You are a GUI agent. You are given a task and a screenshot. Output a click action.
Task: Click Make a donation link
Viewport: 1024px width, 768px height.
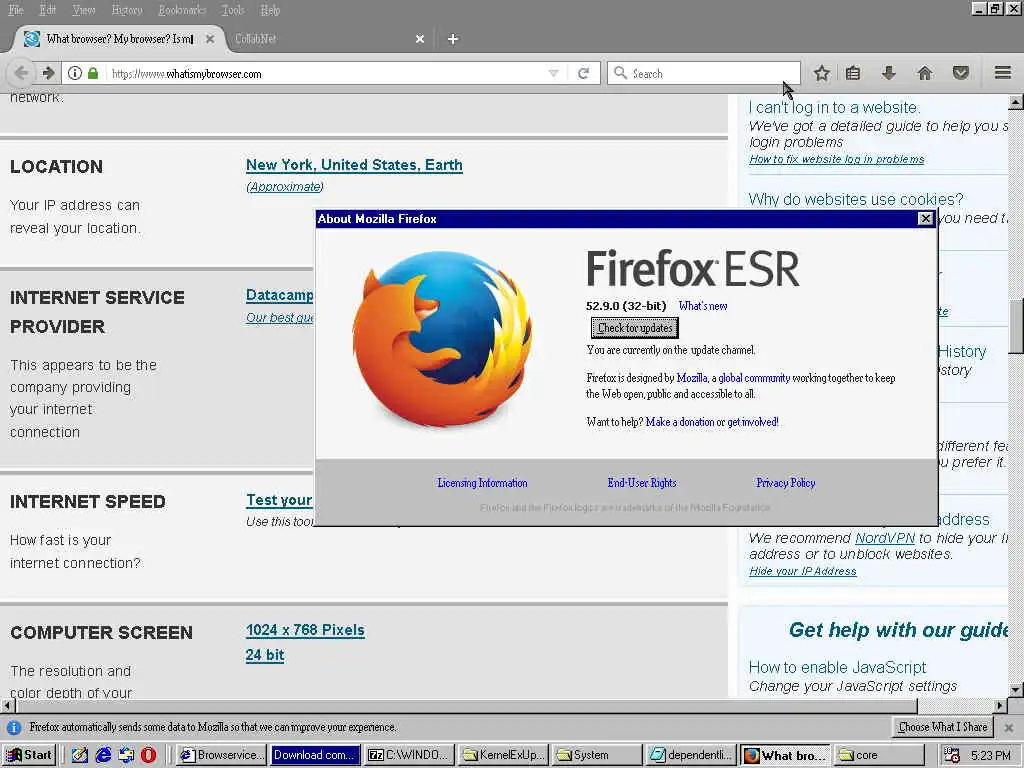680,422
